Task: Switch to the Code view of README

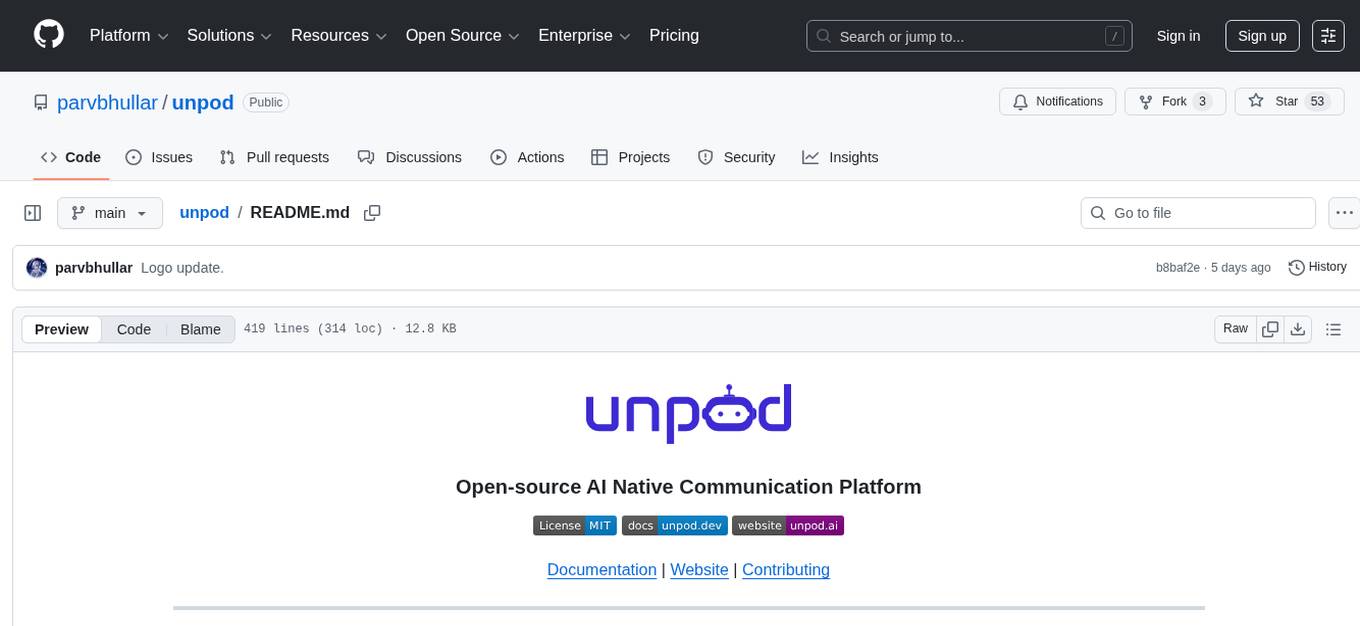Action: [133, 329]
